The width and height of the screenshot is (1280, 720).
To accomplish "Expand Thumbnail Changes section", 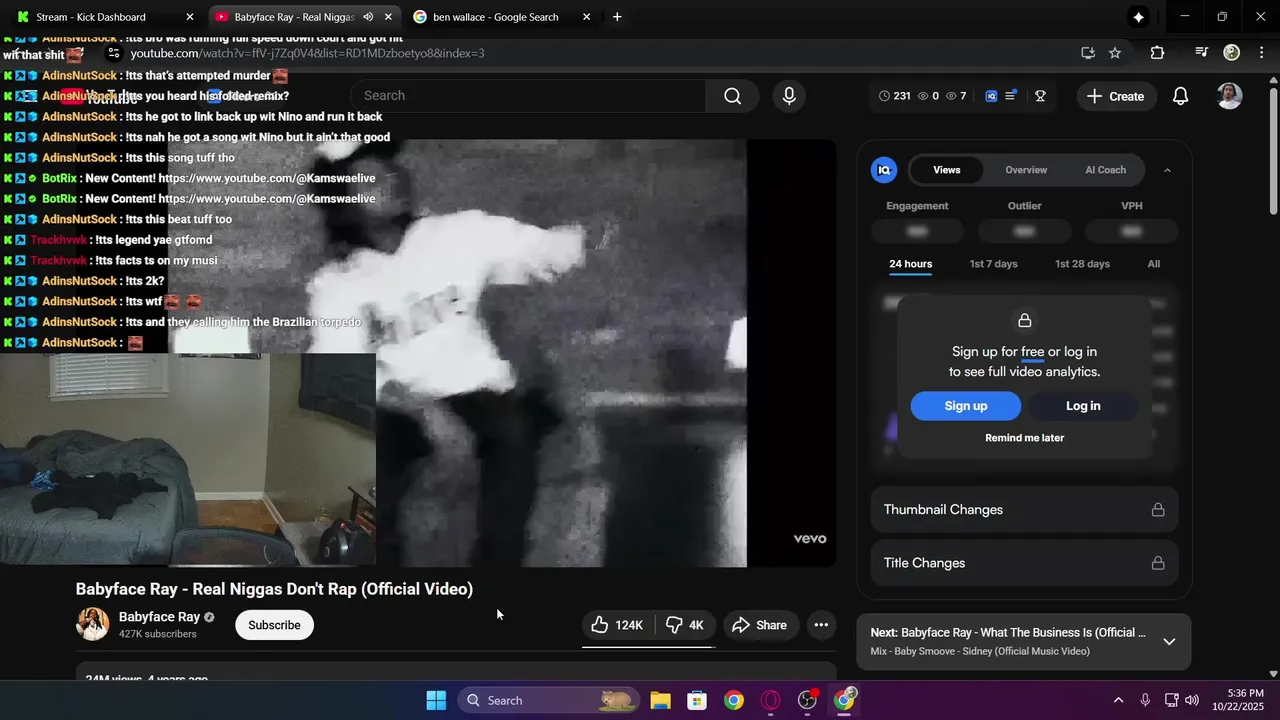I will tap(1024, 510).
